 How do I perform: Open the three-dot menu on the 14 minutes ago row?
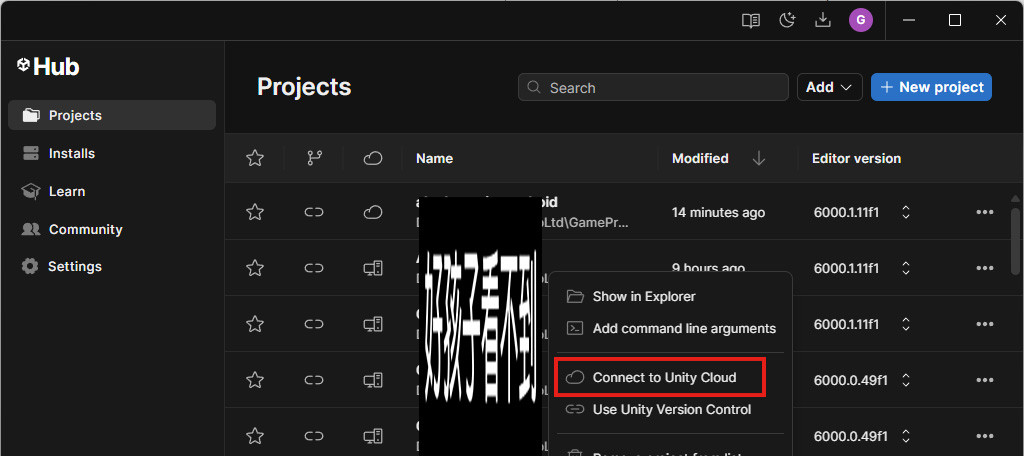point(984,212)
